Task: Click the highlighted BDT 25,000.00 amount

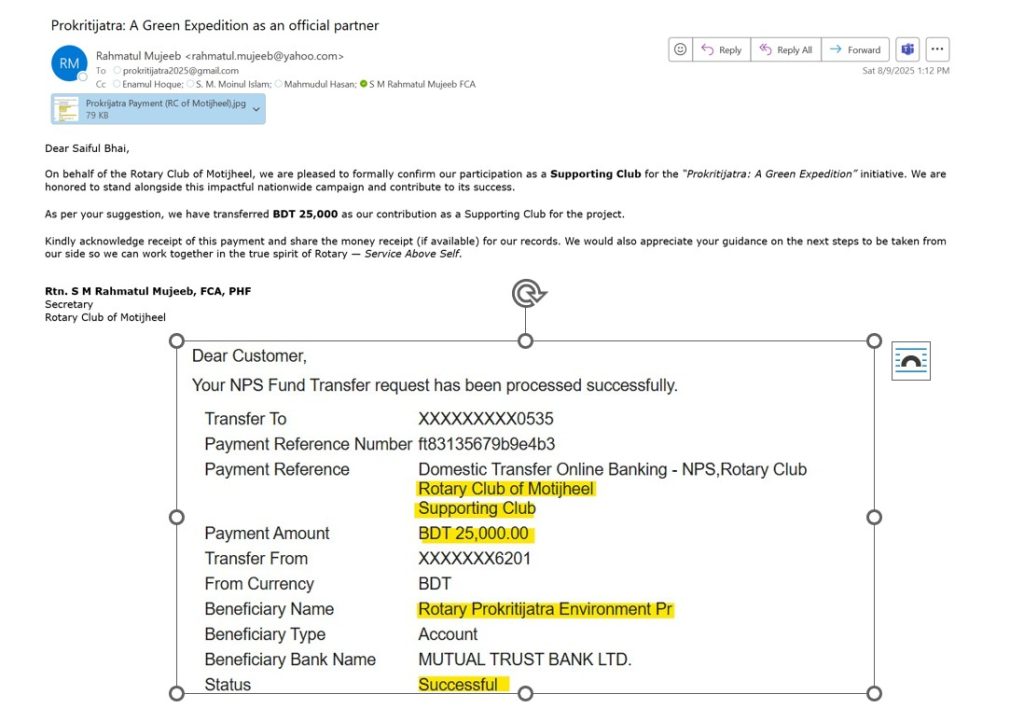Action: pyautogui.click(x=473, y=533)
